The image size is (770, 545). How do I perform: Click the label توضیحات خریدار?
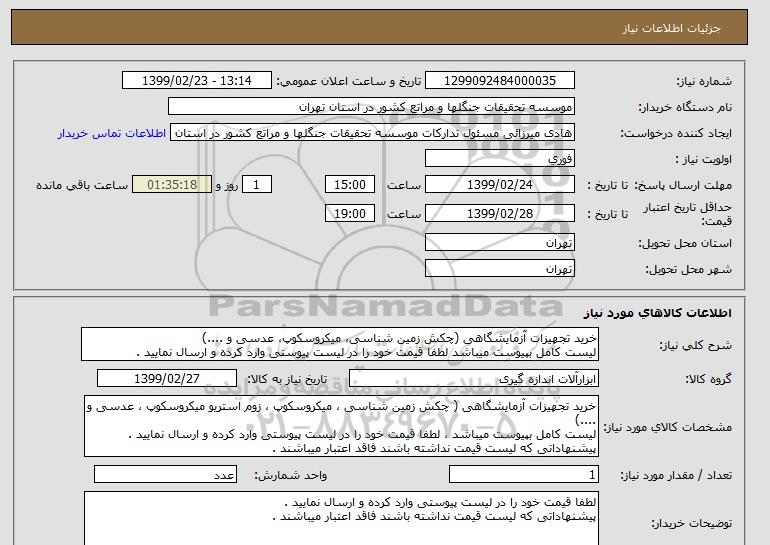[x=691, y=523]
